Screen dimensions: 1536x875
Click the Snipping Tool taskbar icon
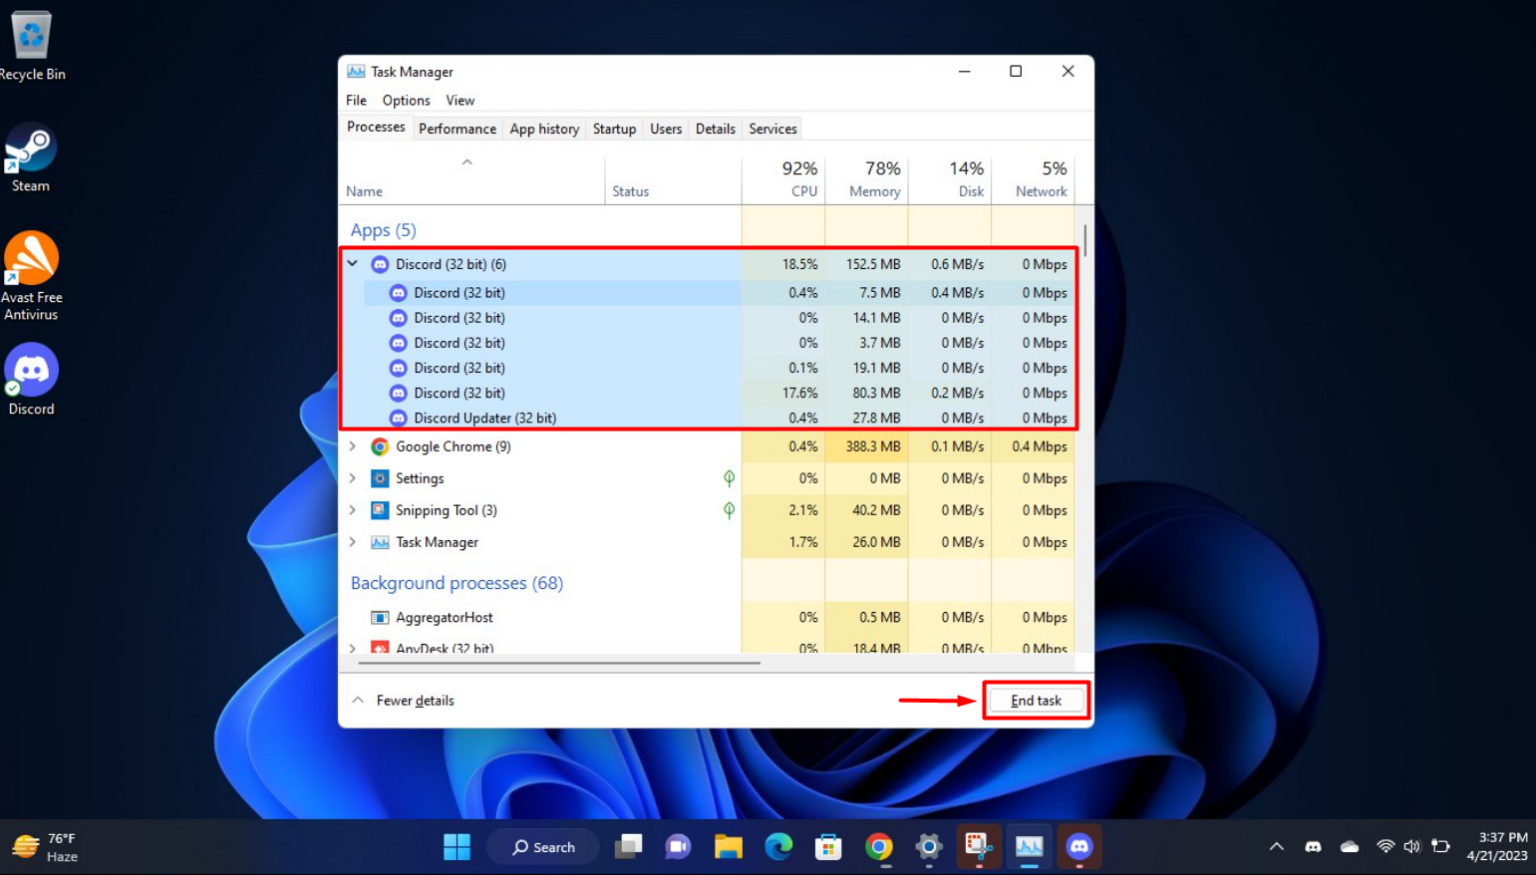[978, 846]
